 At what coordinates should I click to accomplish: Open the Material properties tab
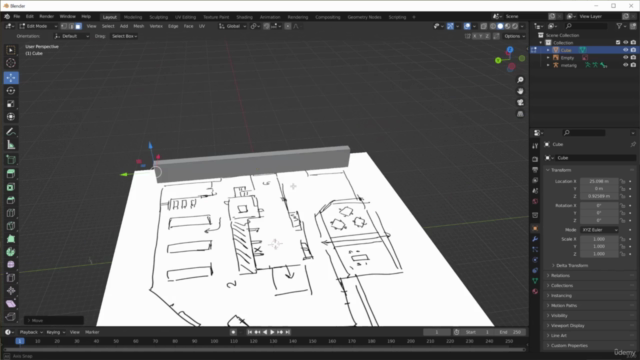pyautogui.click(x=535, y=291)
